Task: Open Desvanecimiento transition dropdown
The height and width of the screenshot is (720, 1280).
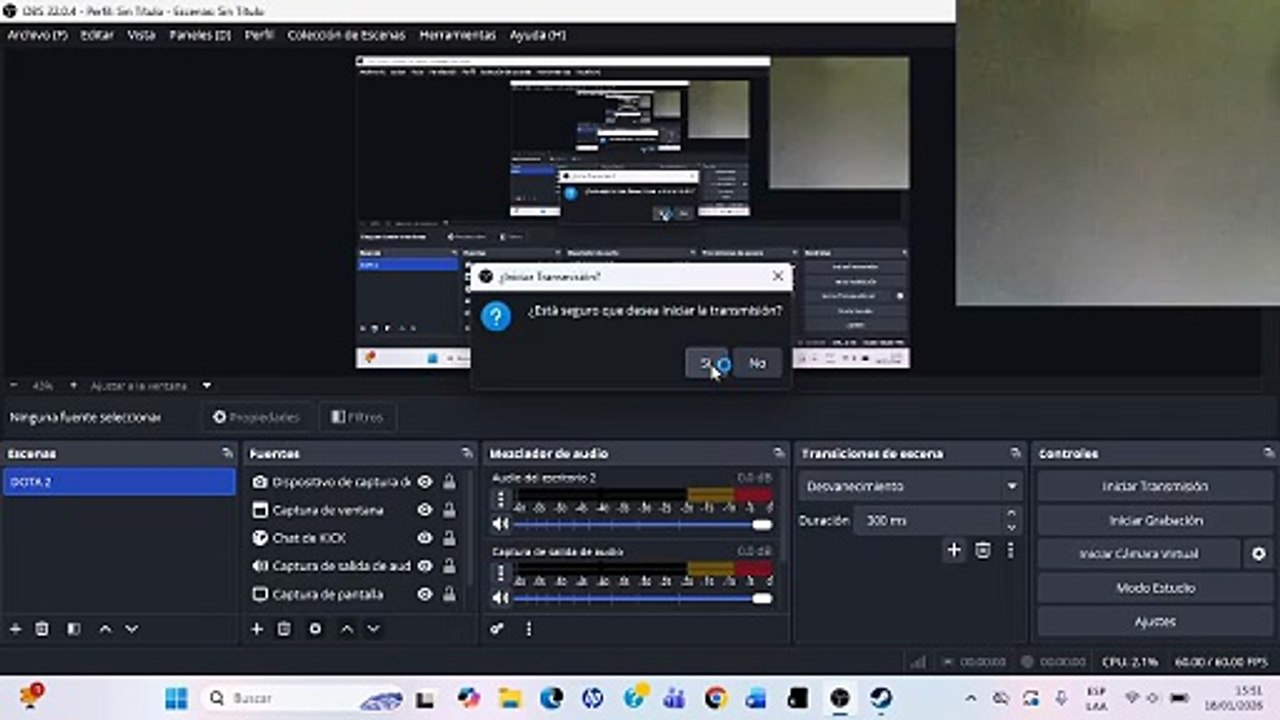Action: point(910,486)
